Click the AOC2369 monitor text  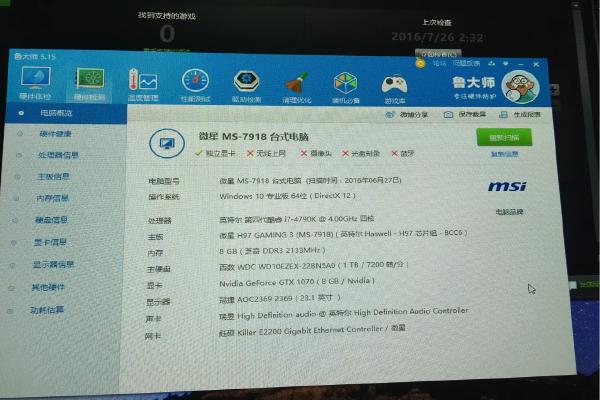pos(280,299)
